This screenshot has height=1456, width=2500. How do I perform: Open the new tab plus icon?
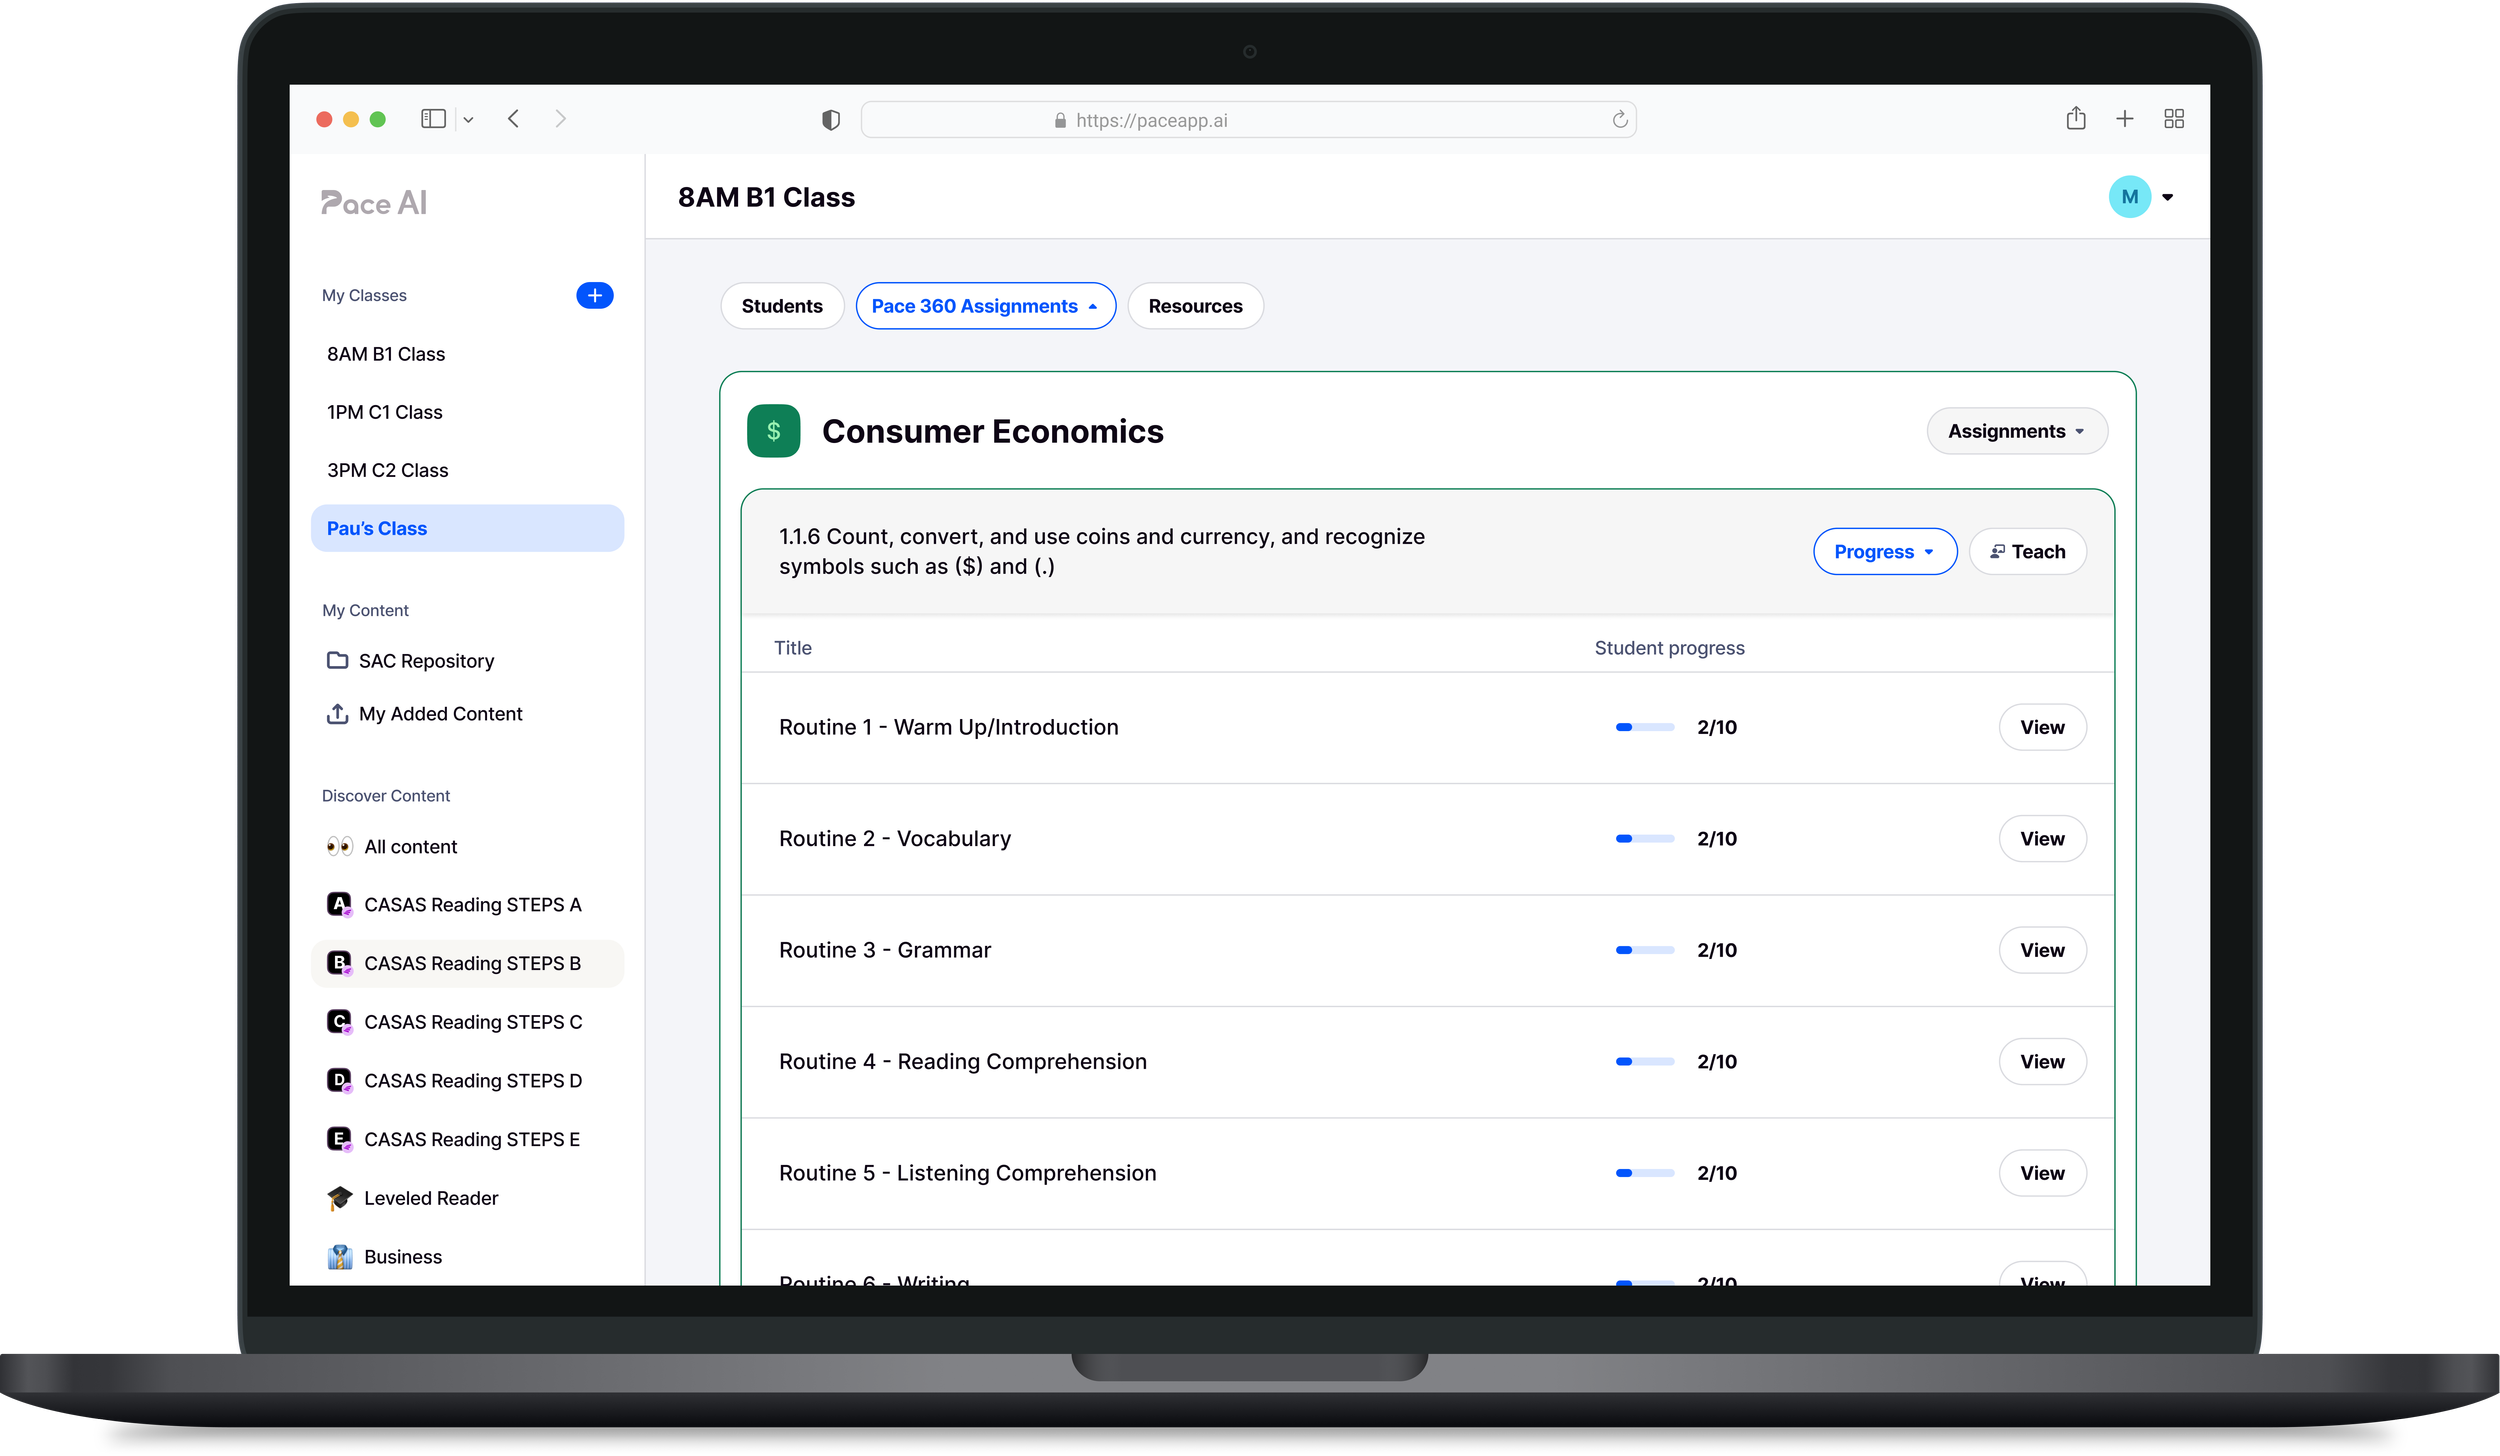pyautogui.click(x=2124, y=119)
